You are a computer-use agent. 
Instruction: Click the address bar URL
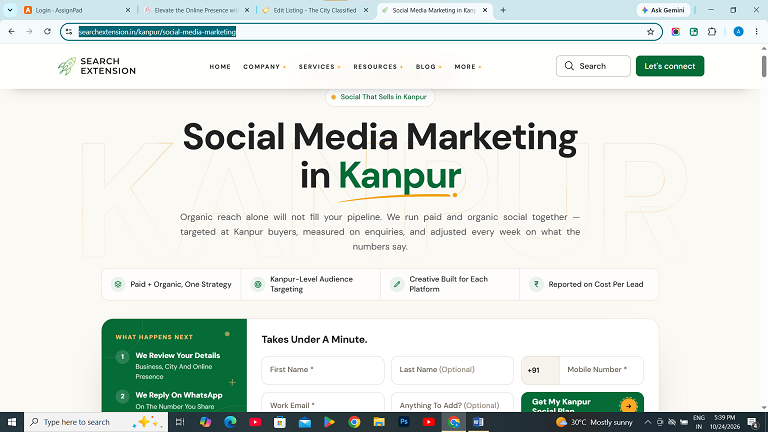click(x=157, y=32)
